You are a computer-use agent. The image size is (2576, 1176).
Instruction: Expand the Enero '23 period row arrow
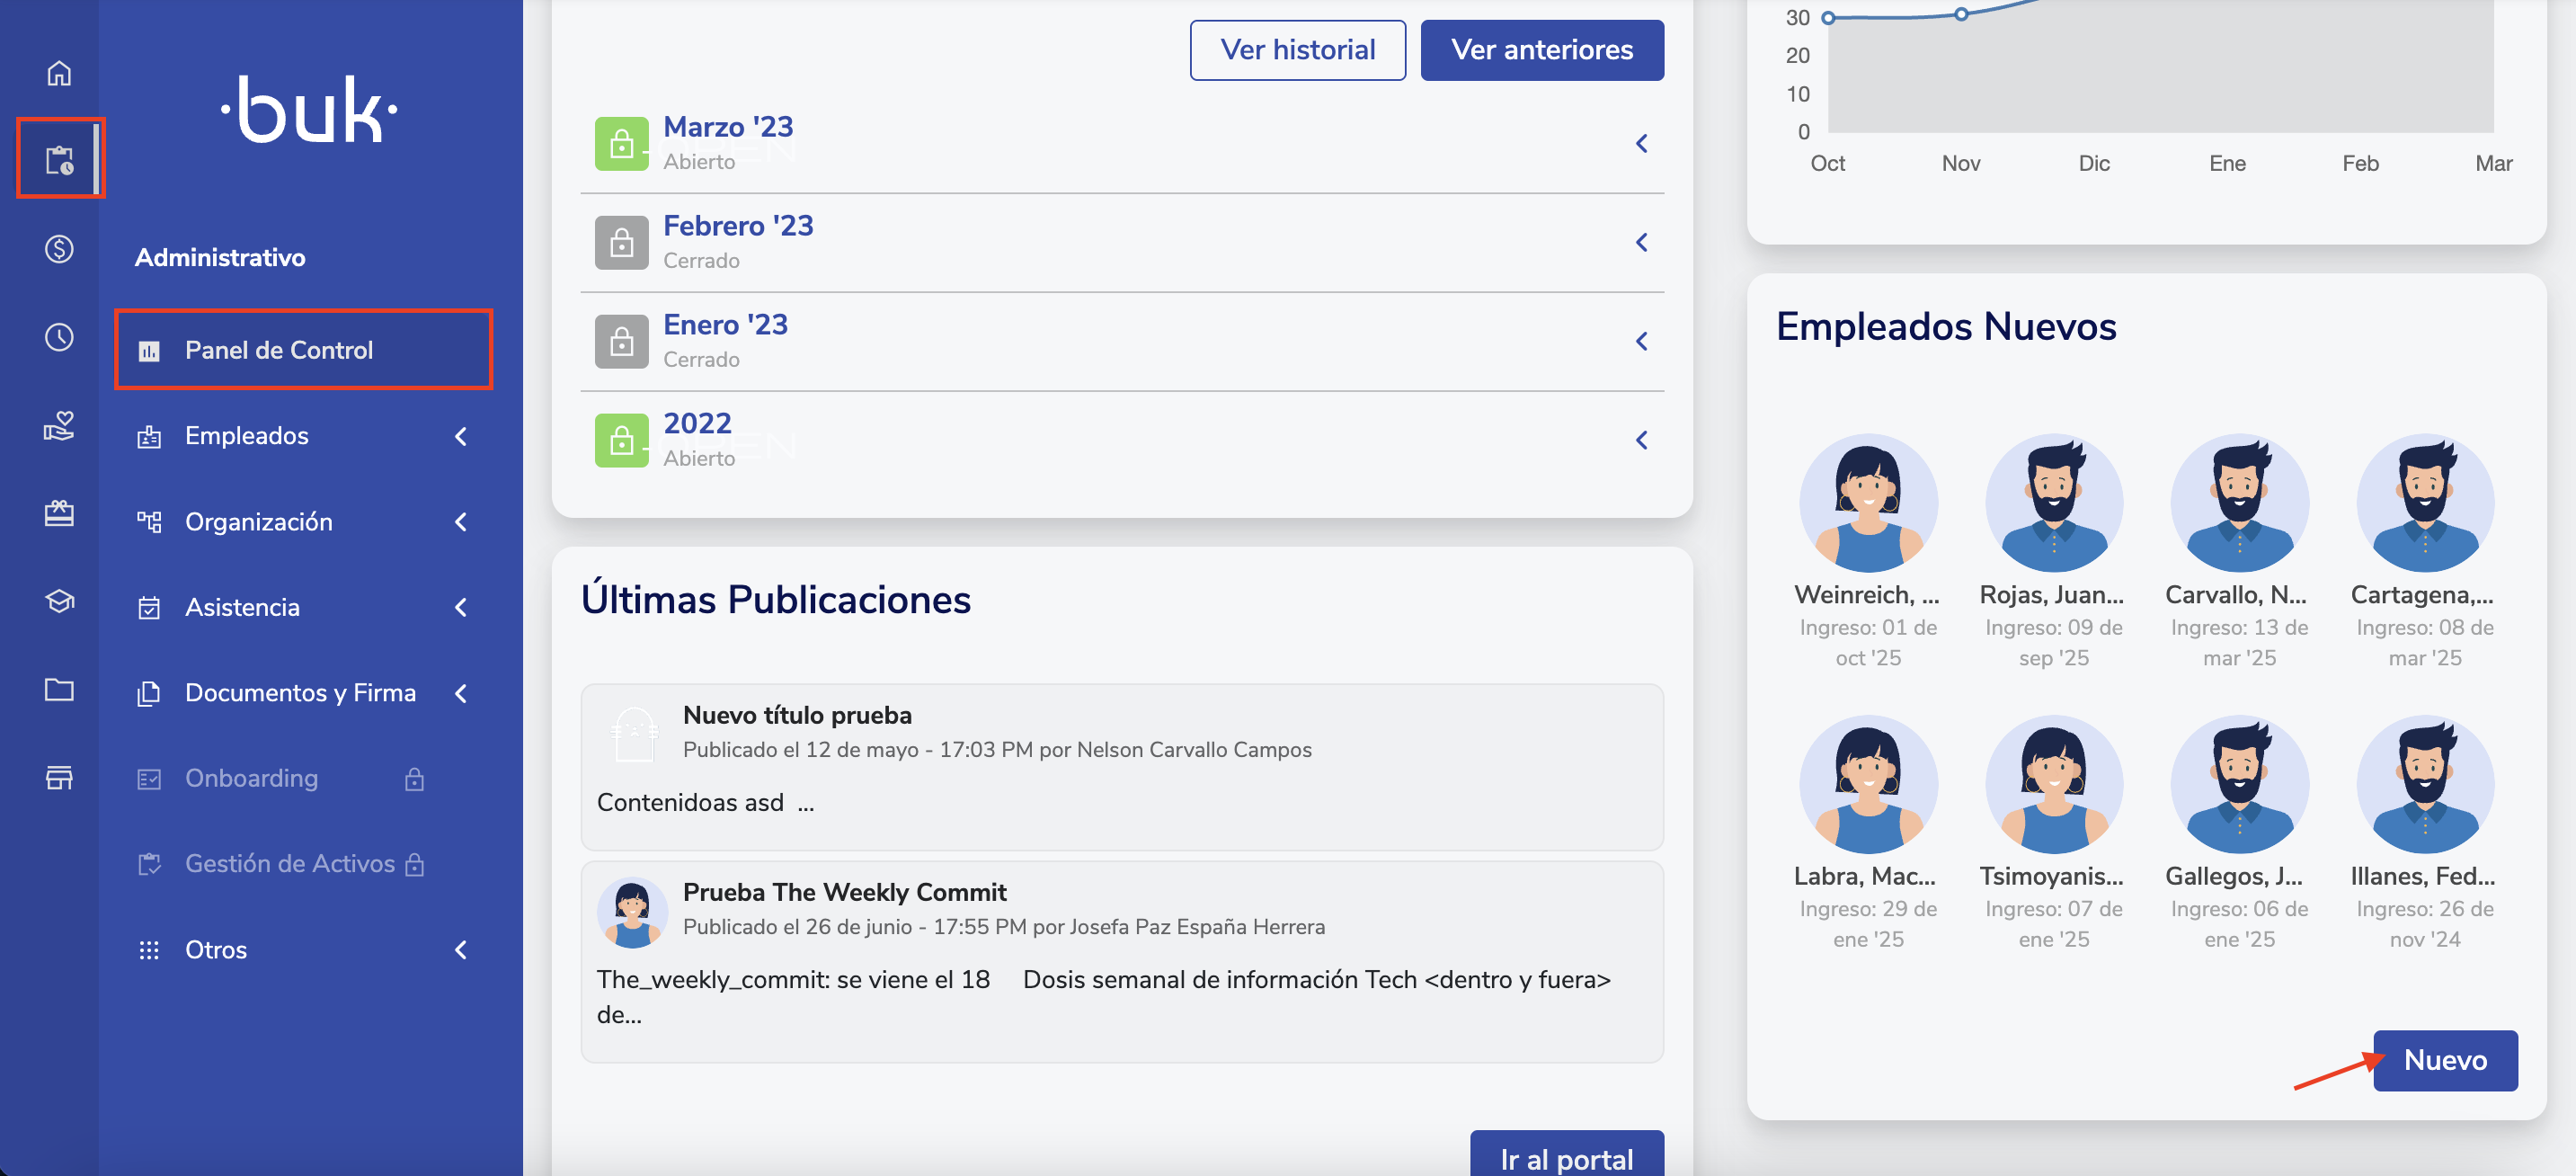point(1641,342)
